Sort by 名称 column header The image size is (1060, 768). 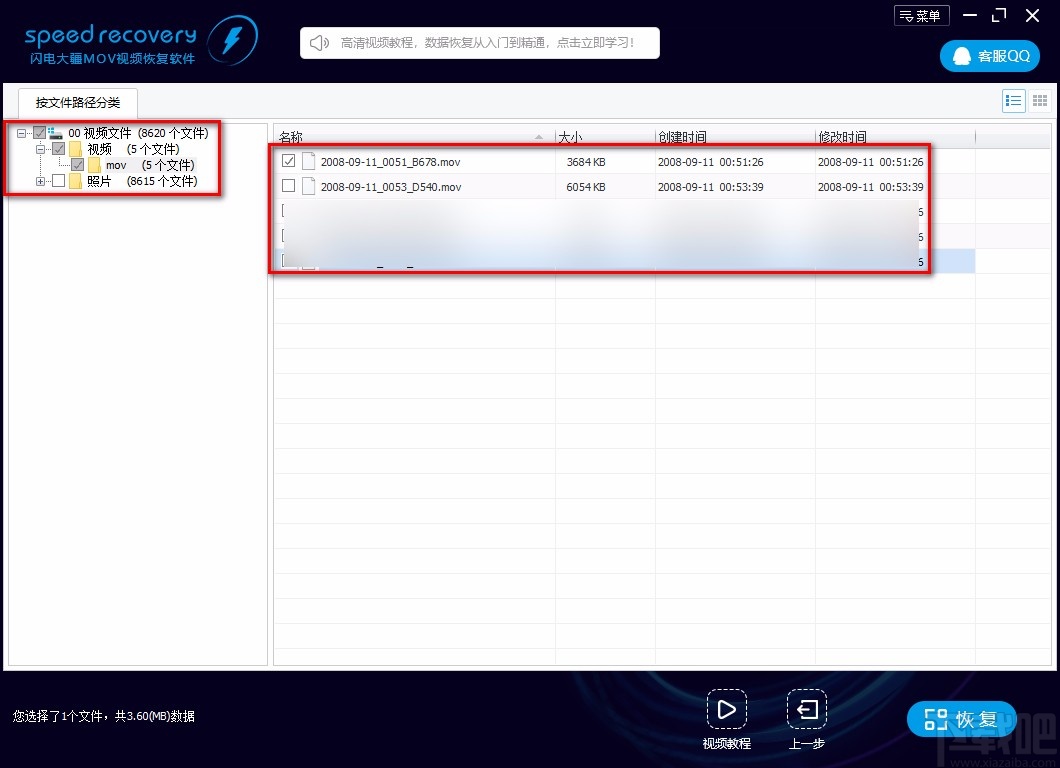(x=414, y=137)
